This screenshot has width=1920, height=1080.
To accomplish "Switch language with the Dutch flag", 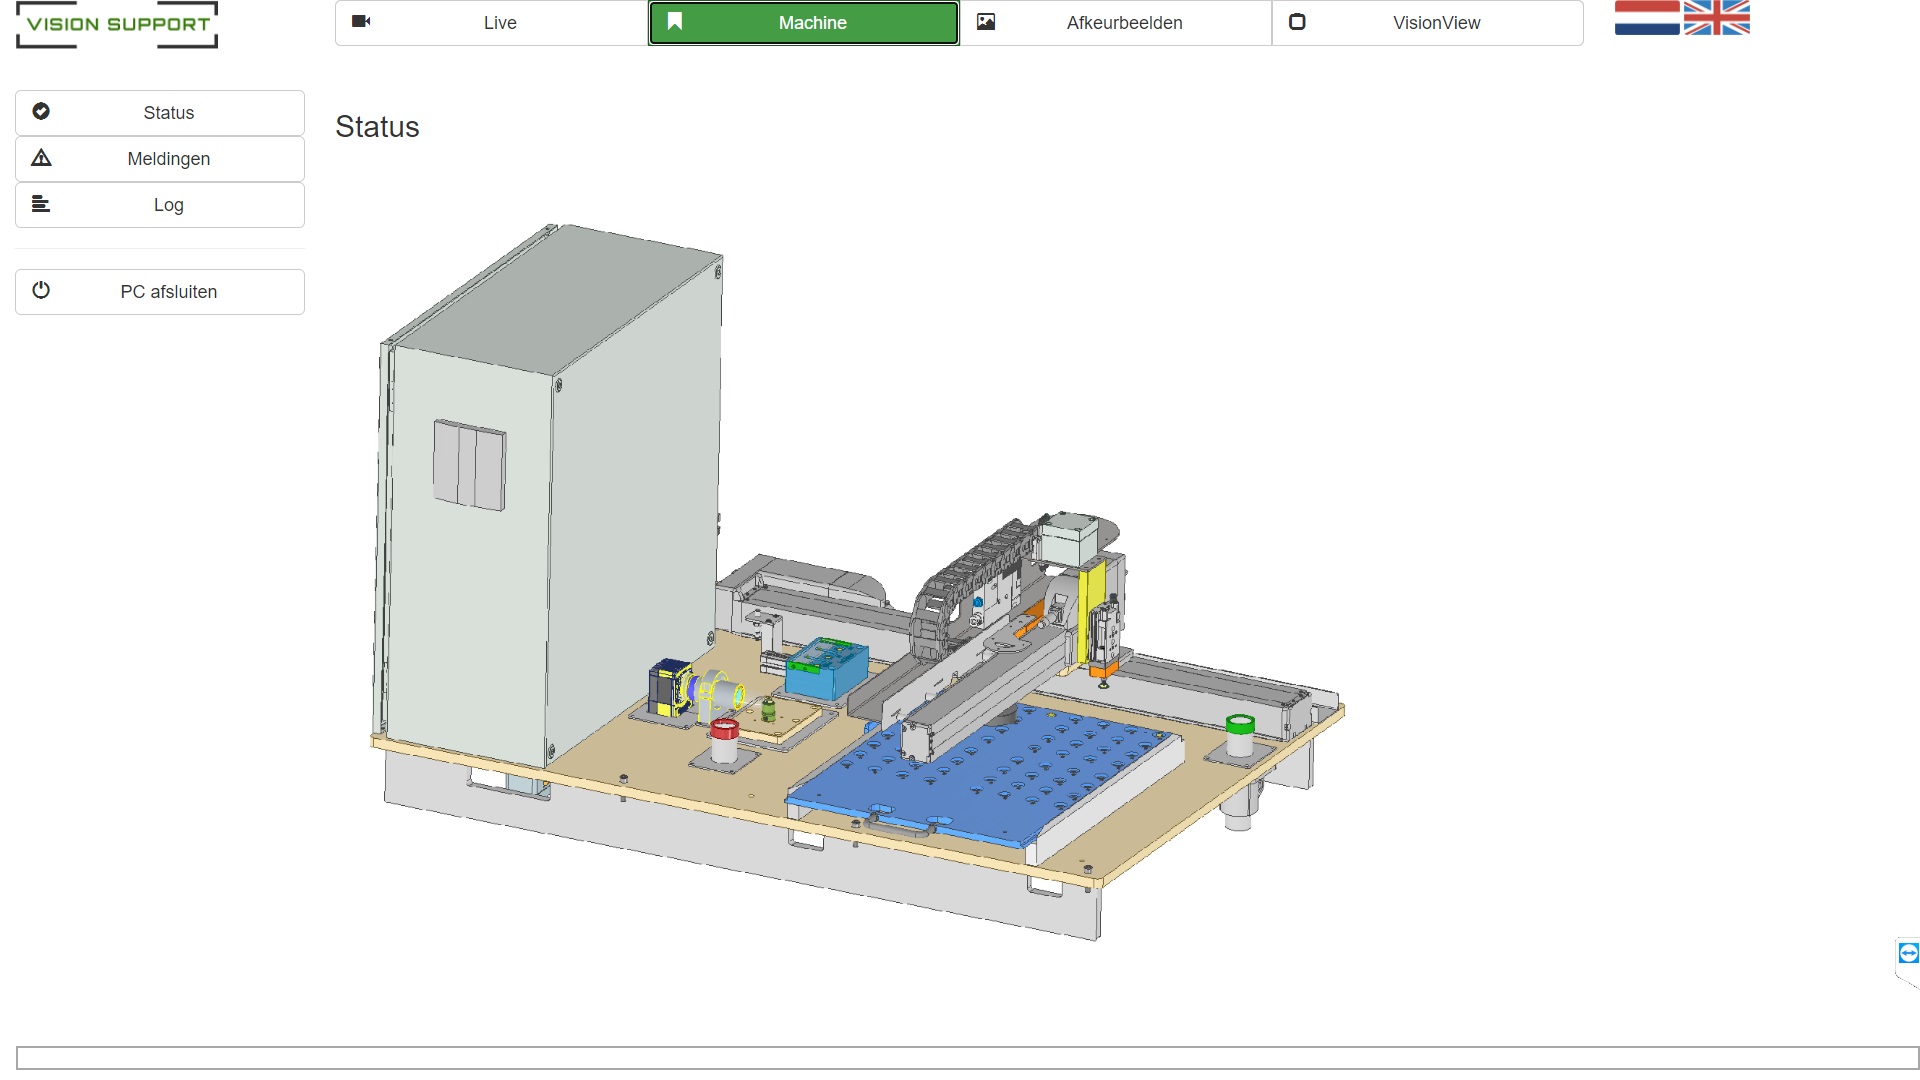I will tap(1646, 18).
